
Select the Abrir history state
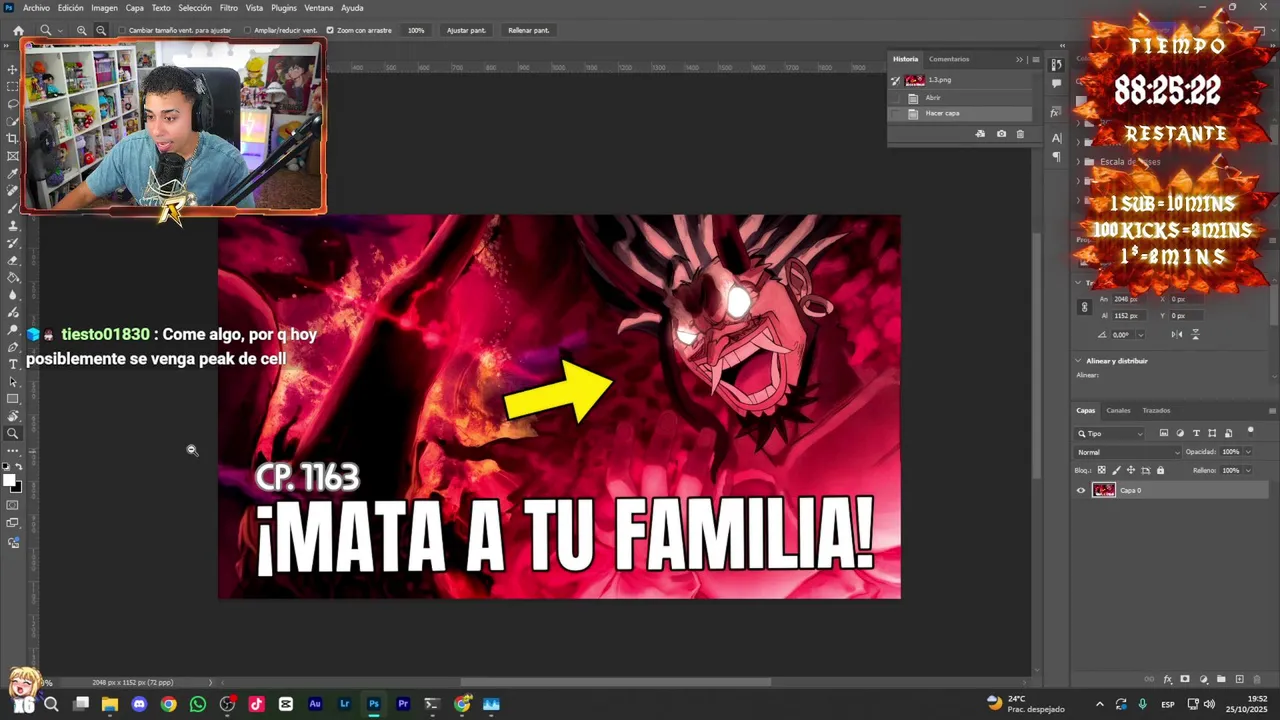pos(961,98)
